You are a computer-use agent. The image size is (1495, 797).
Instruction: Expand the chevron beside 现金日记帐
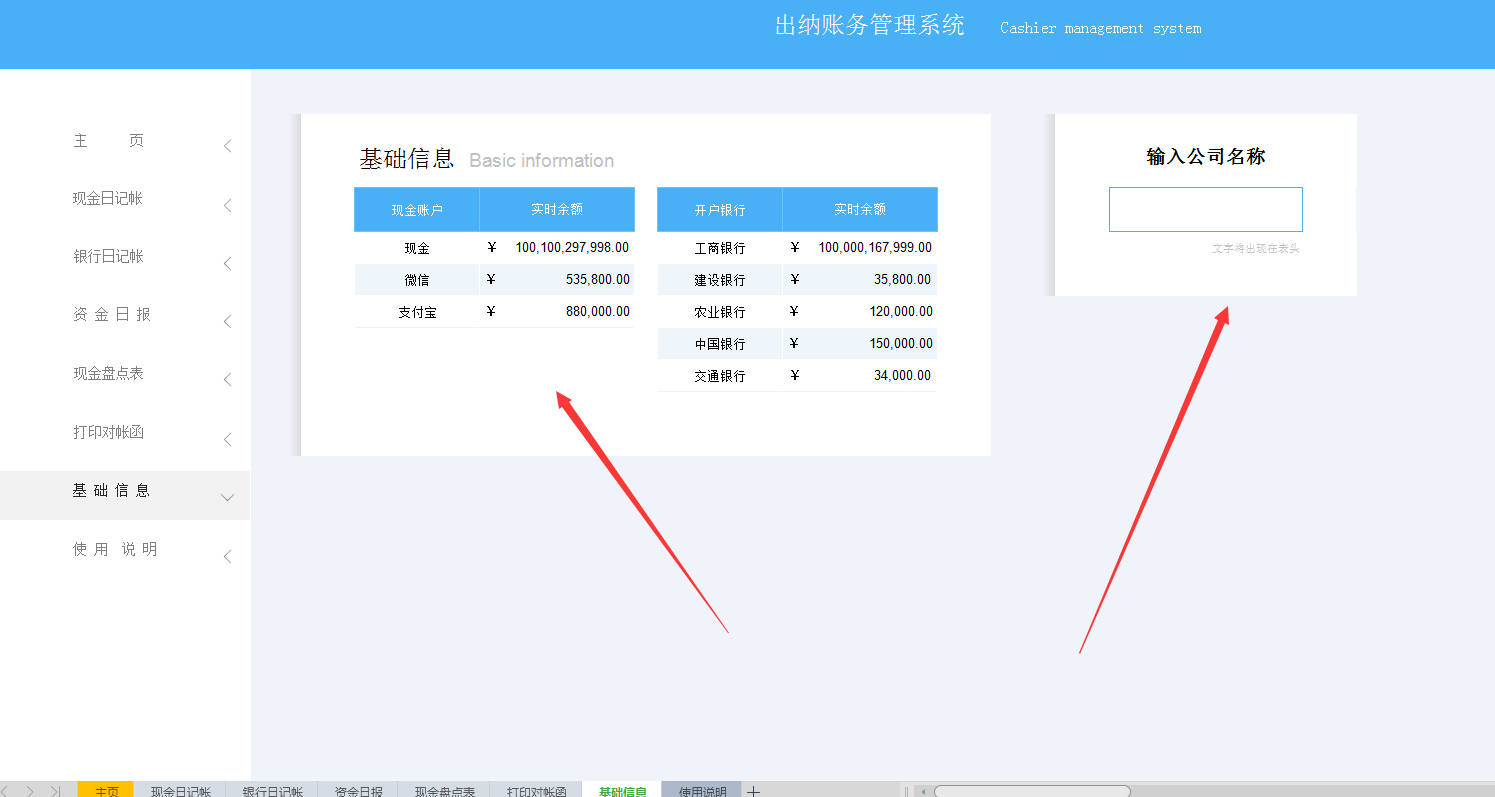click(x=227, y=204)
